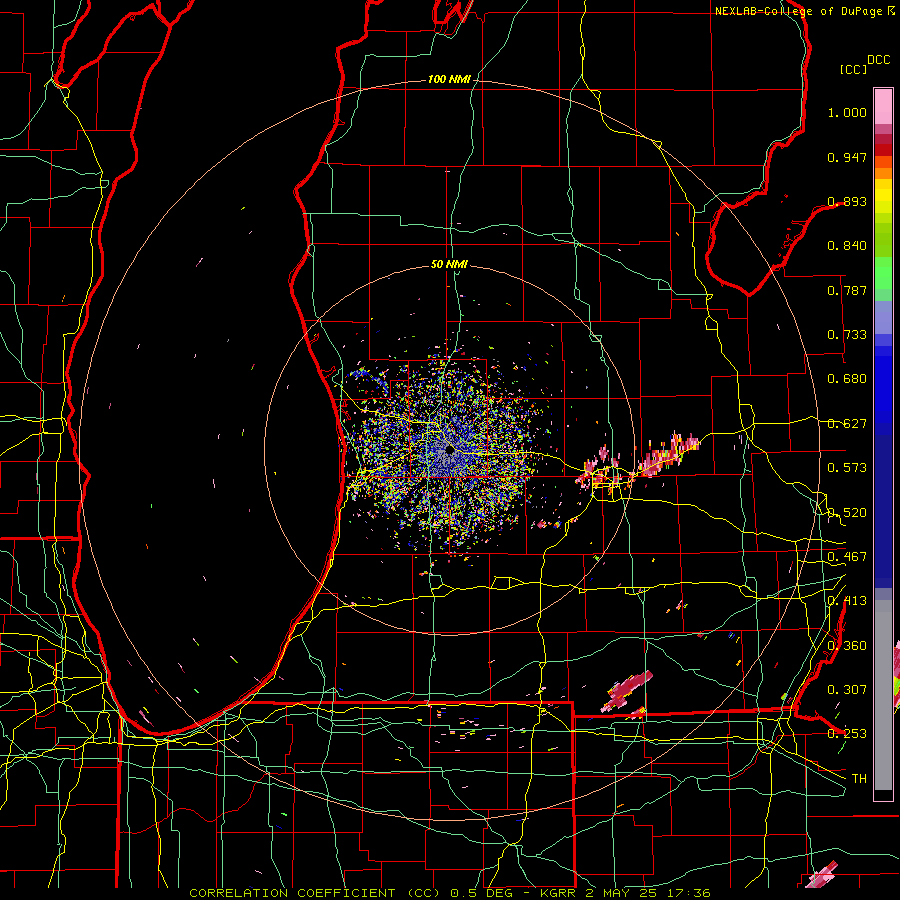Click the 0.840 scale value
Screen dimensions: 900x900
pos(847,246)
